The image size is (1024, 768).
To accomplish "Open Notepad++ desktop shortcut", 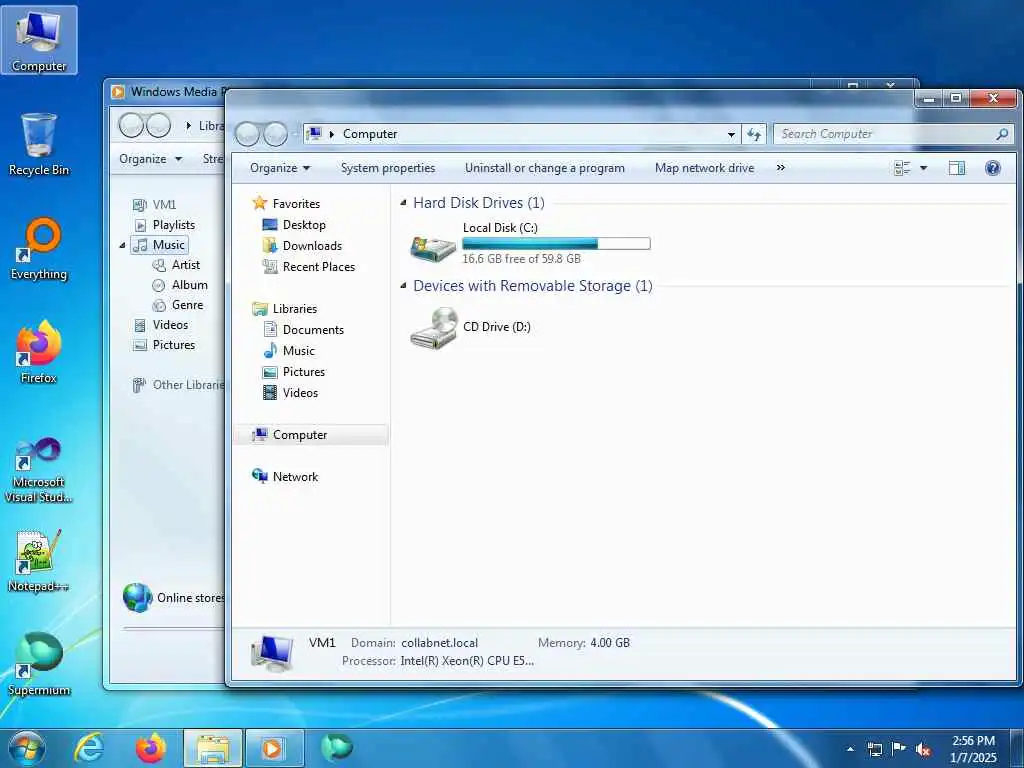I will pos(39,560).
